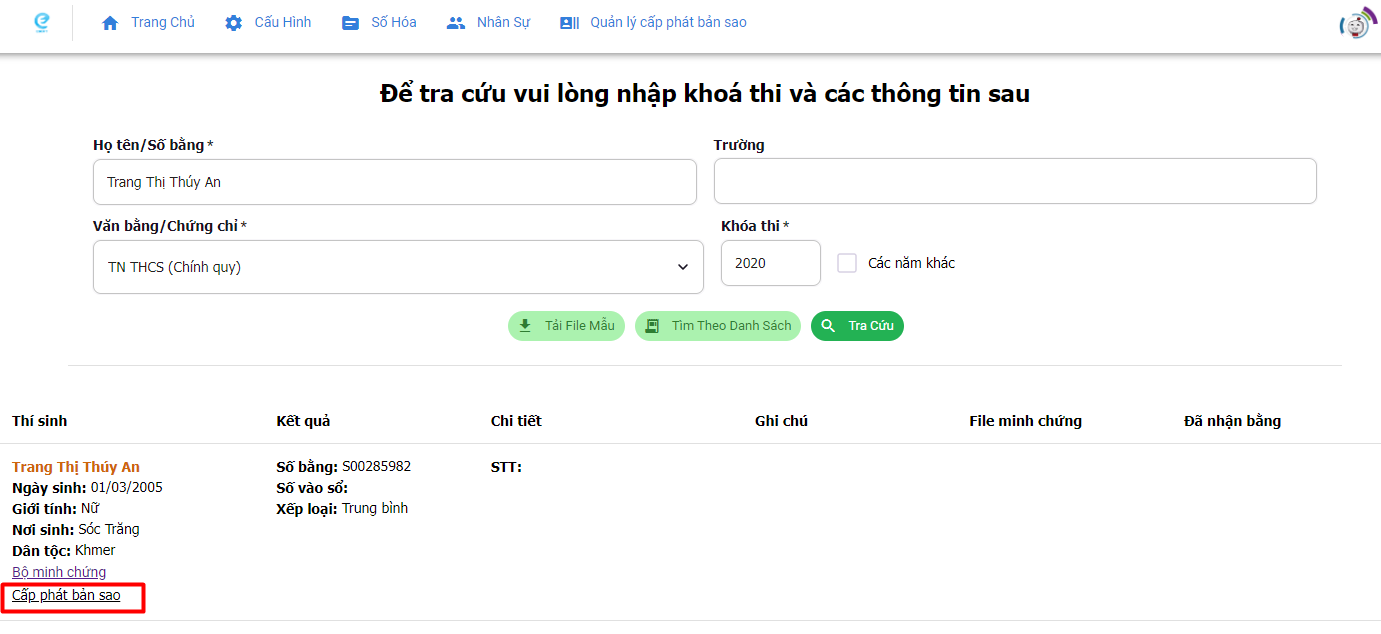
Task: Click the gear icon for Cấu Hình
Action: (233, 23)
